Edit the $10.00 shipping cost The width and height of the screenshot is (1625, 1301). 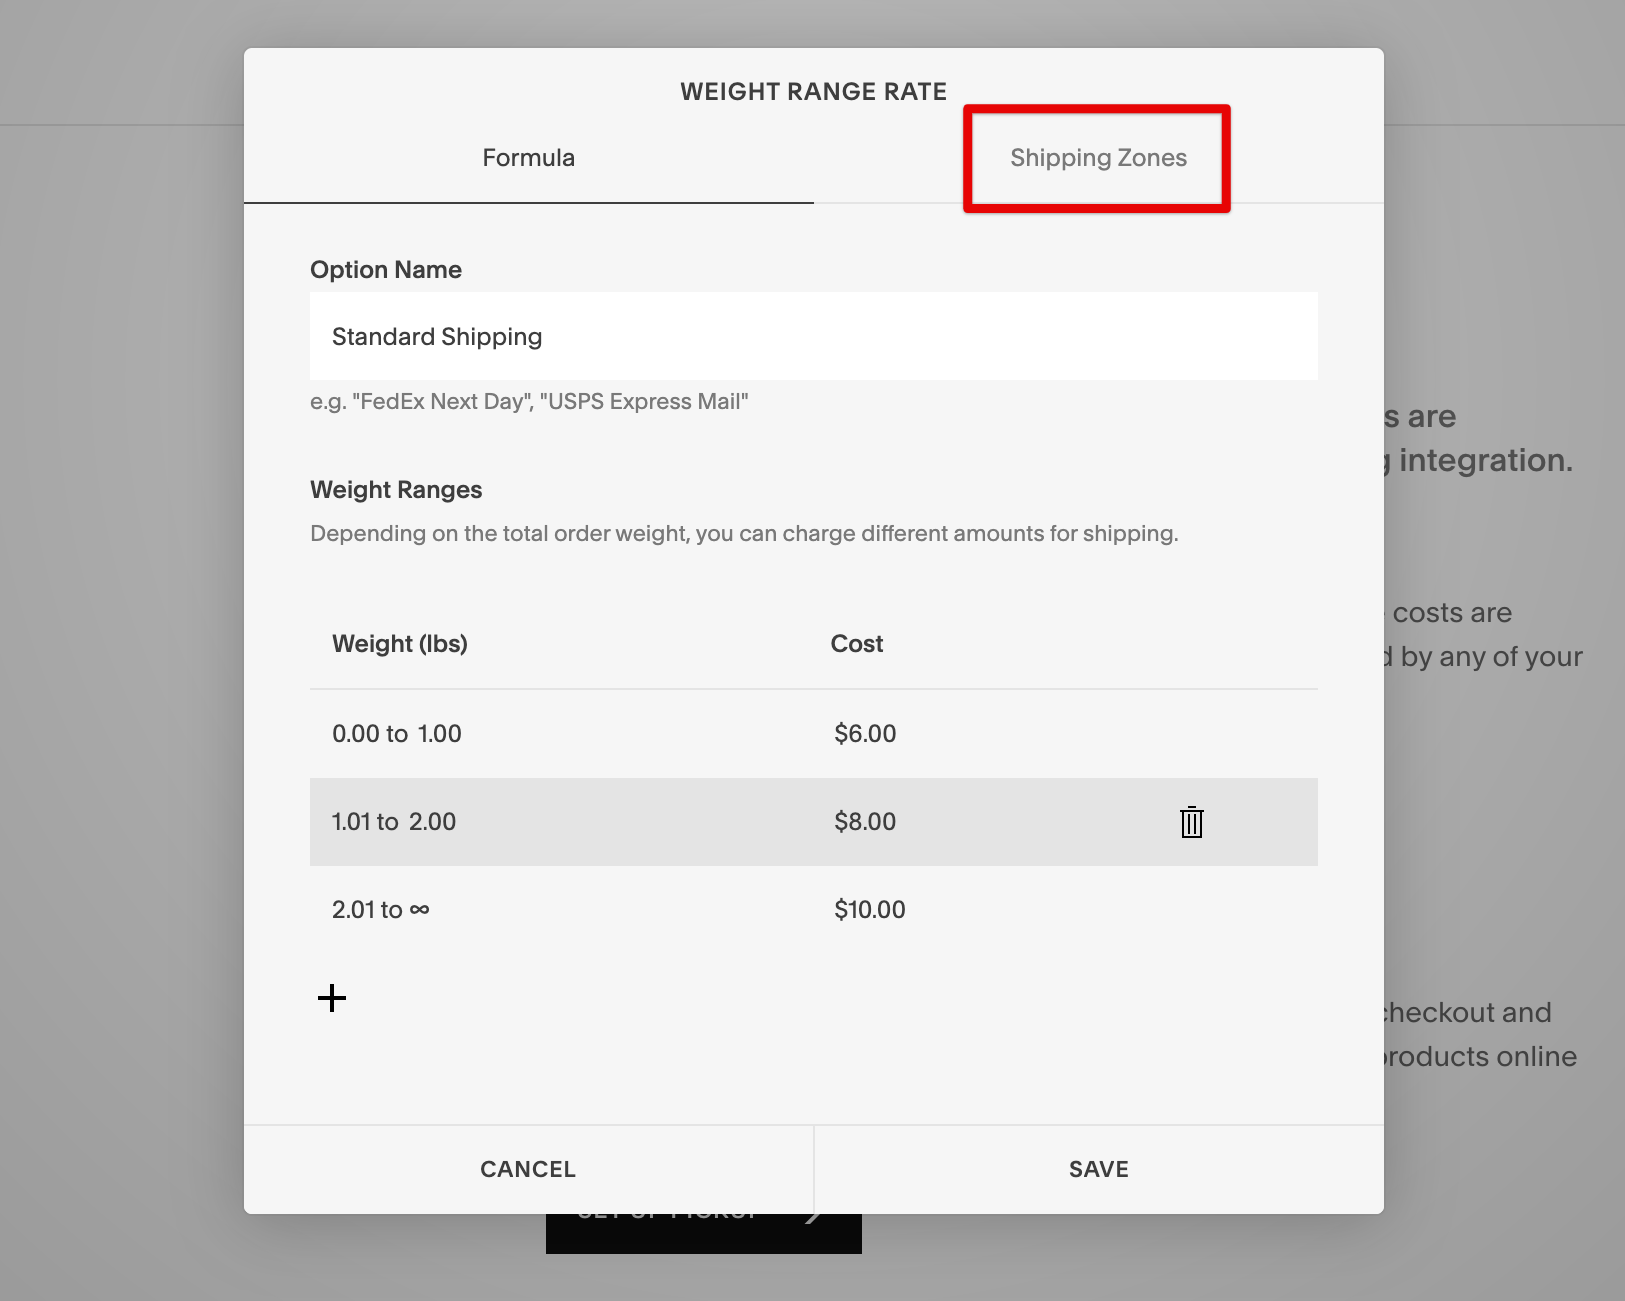click(x=869, y=909)
